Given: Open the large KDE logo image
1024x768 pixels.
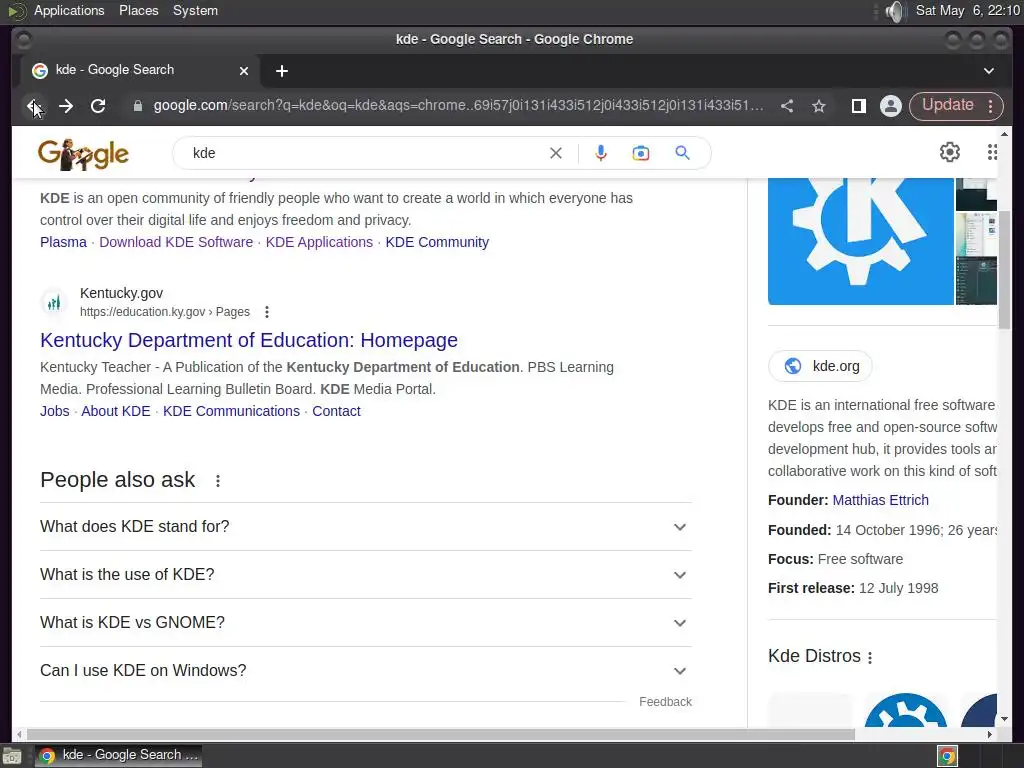Looking at the screenshot, I should click(861, 241).
